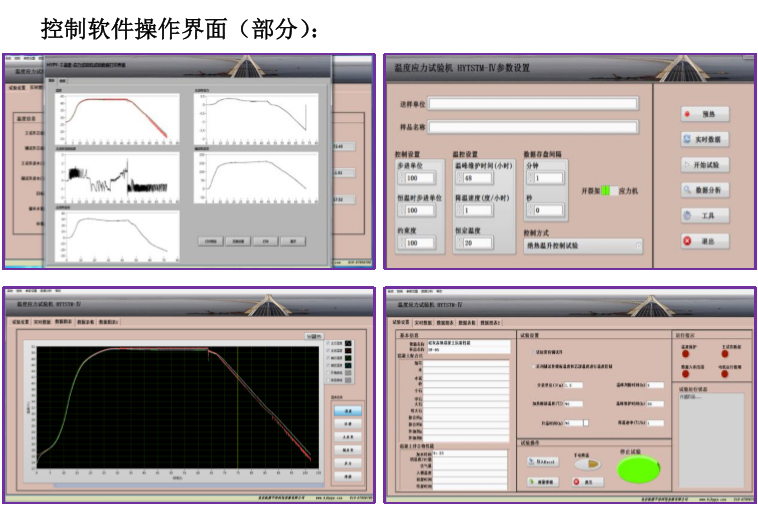Viewport: 758px width, 507px height.
Task: Select the 试验设置 tab in the chart window
Action: [x=20, y=323]
